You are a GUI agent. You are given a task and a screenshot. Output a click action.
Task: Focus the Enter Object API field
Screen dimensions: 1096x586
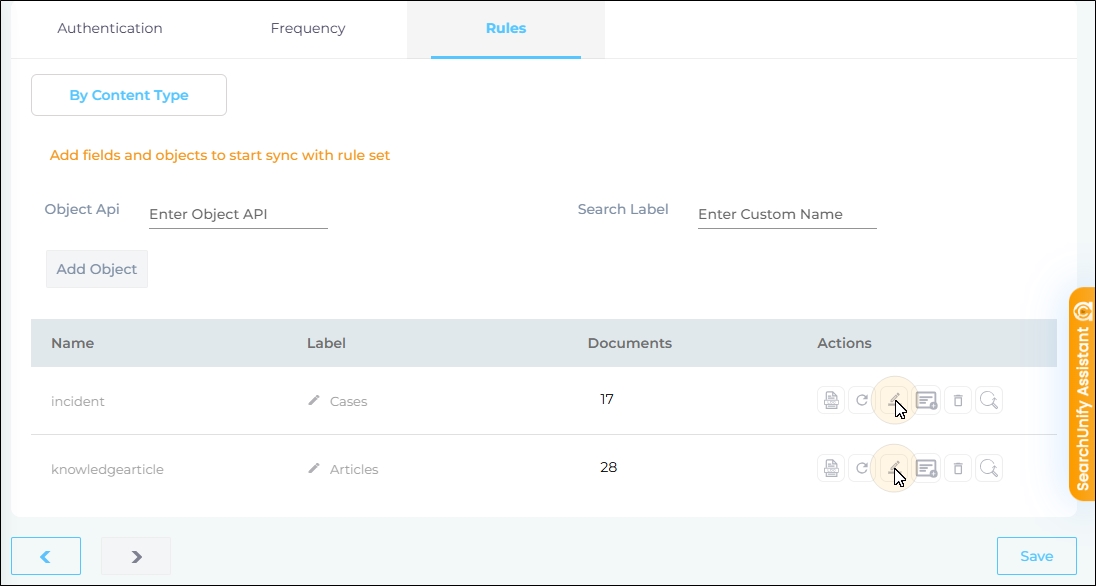(238, 214)
